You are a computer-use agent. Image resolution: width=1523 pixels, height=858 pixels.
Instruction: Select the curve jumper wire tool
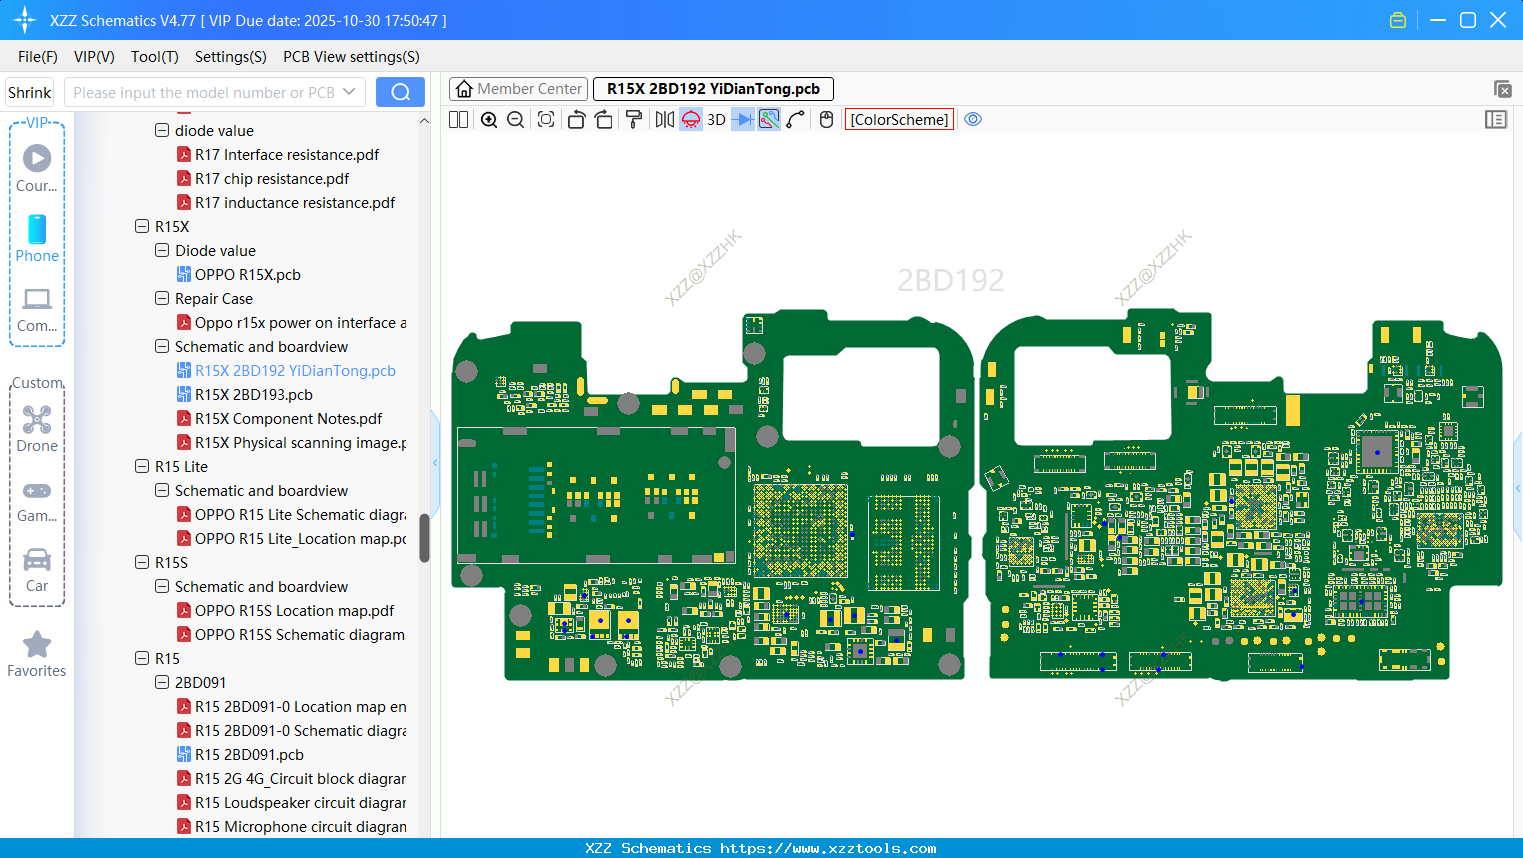pyautogui.click(x=793, y=119)
